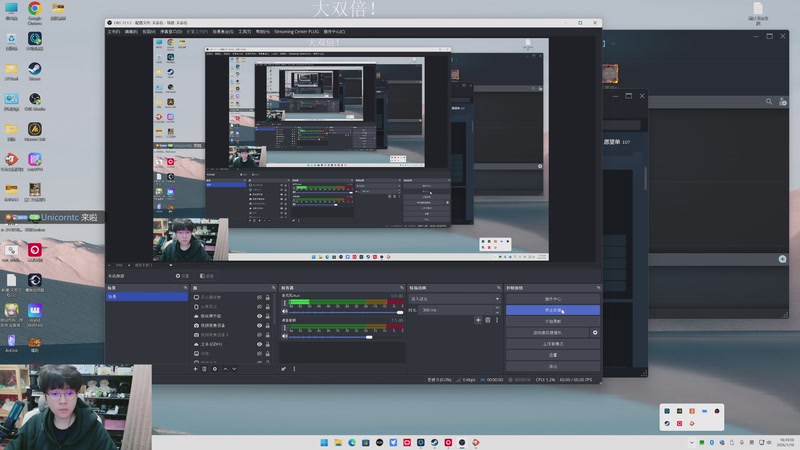The height and width of the screenshot is (450, 800).
Task: Open virtual camera settings gear icon
Action: (x=595, y=333)
